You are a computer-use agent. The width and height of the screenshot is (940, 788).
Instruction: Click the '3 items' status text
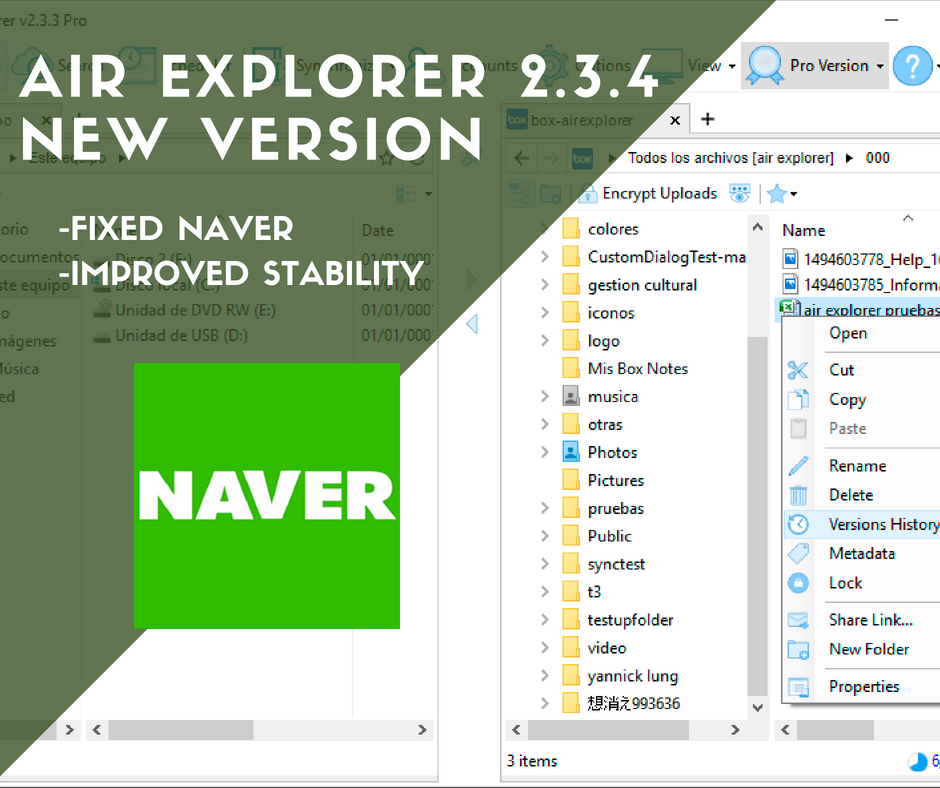click(x=532, y=761)
